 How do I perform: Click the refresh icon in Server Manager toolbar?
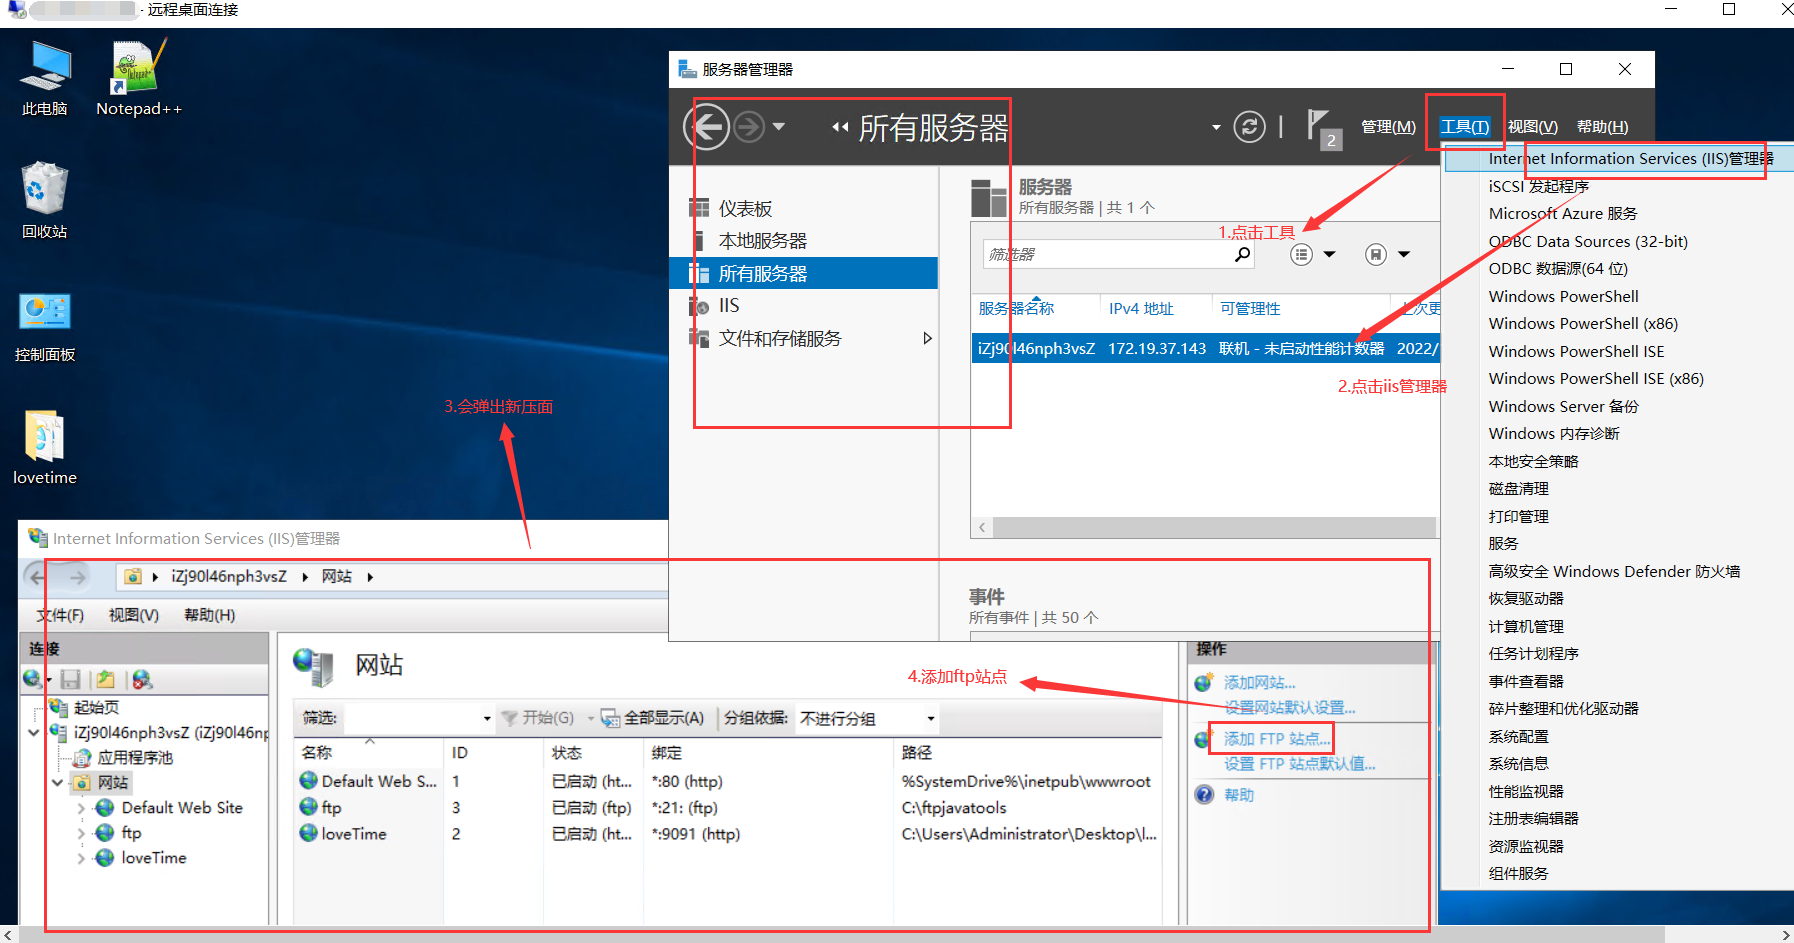tap(1249, 126)
